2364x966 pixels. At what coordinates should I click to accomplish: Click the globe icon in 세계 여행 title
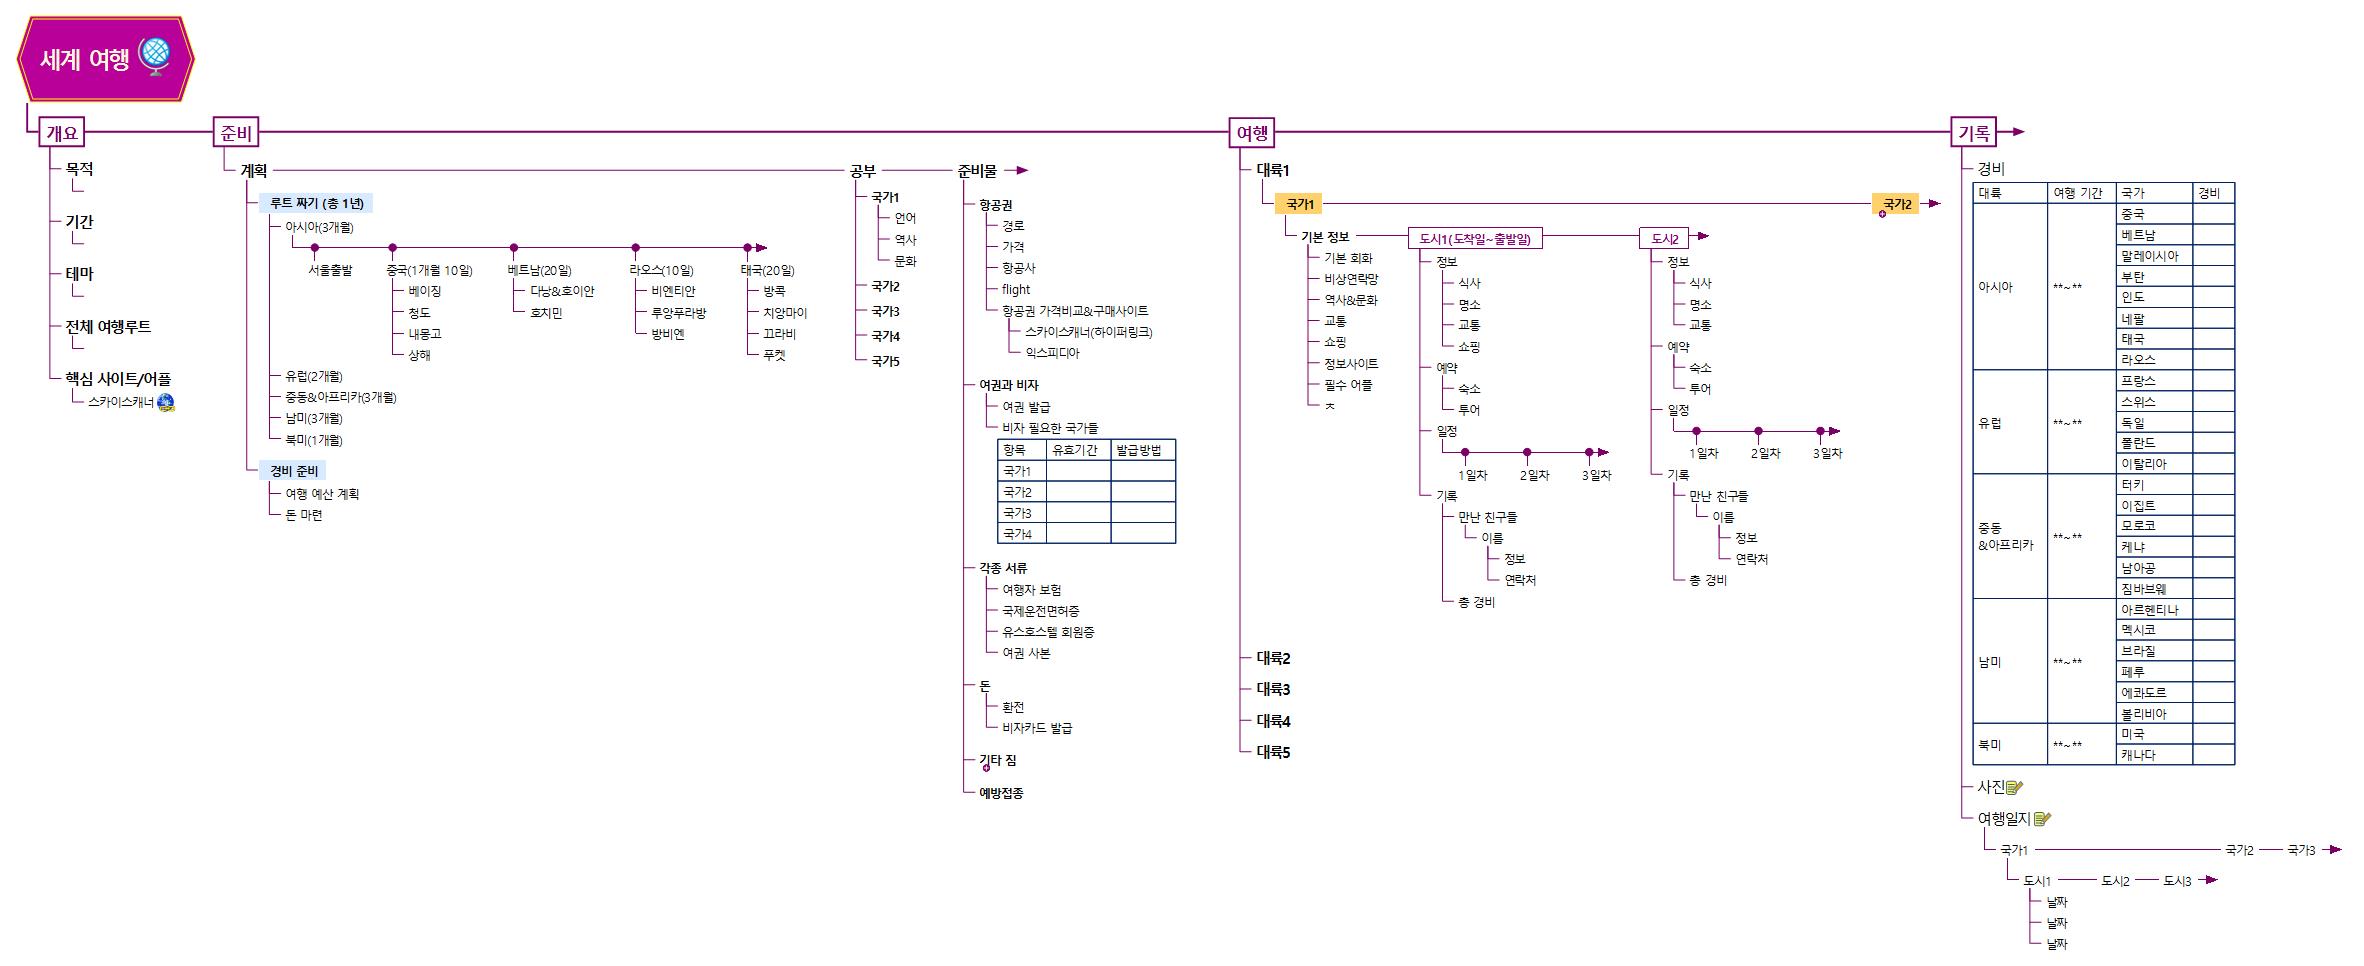tap(155, 57)
